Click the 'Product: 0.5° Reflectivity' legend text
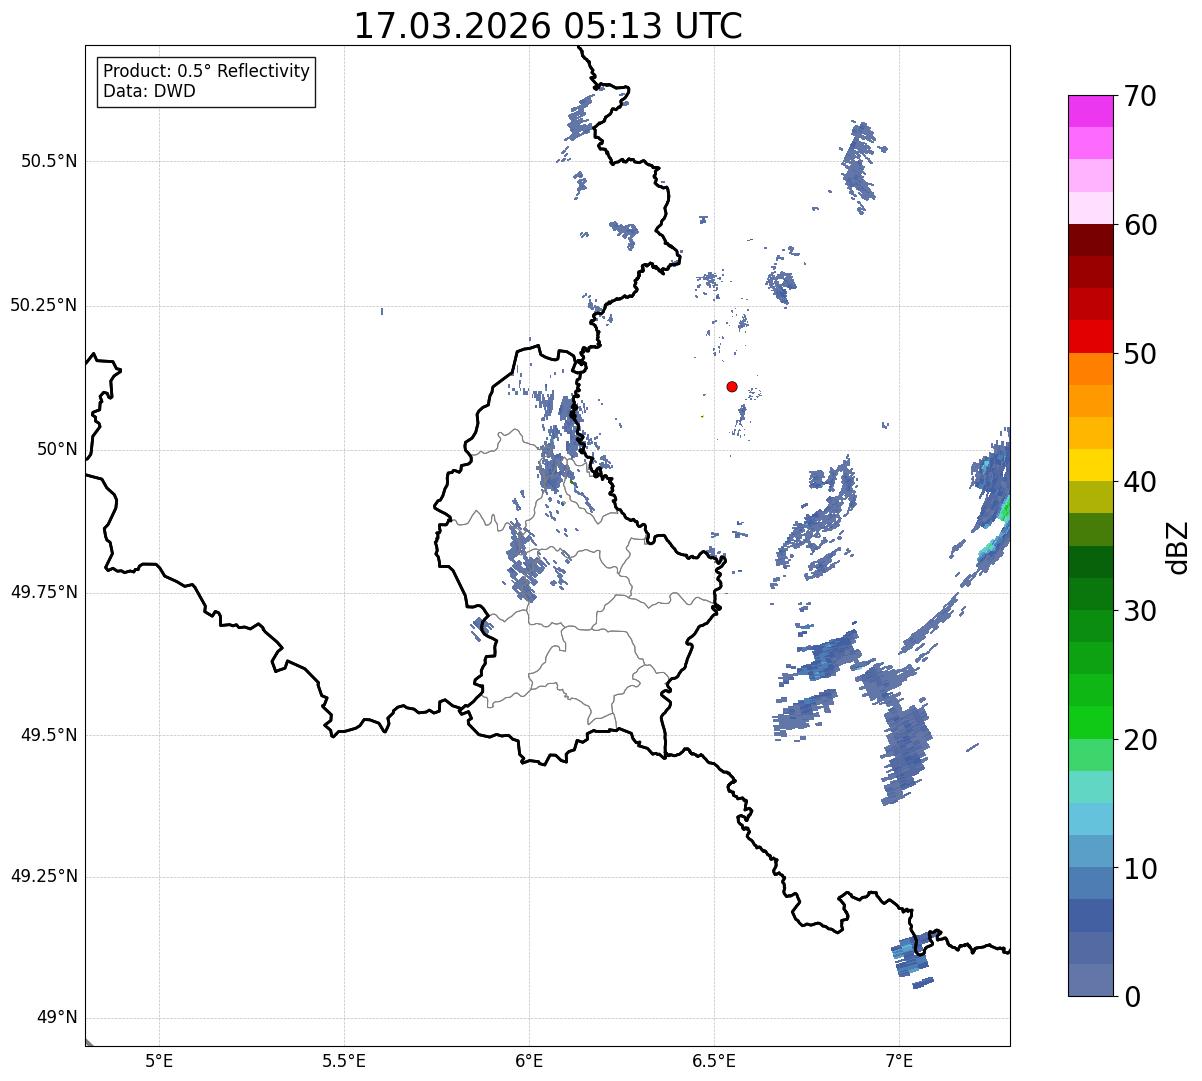Image resolution: width=1202 pixels, height=1081 pixels. (x=206, y=72)
